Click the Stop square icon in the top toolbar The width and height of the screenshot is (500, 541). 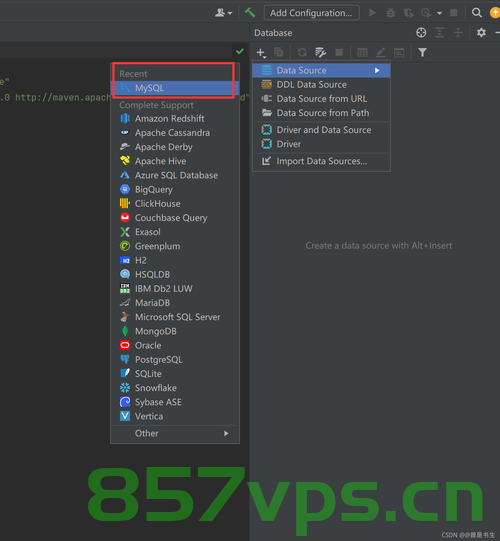[454, 13]
